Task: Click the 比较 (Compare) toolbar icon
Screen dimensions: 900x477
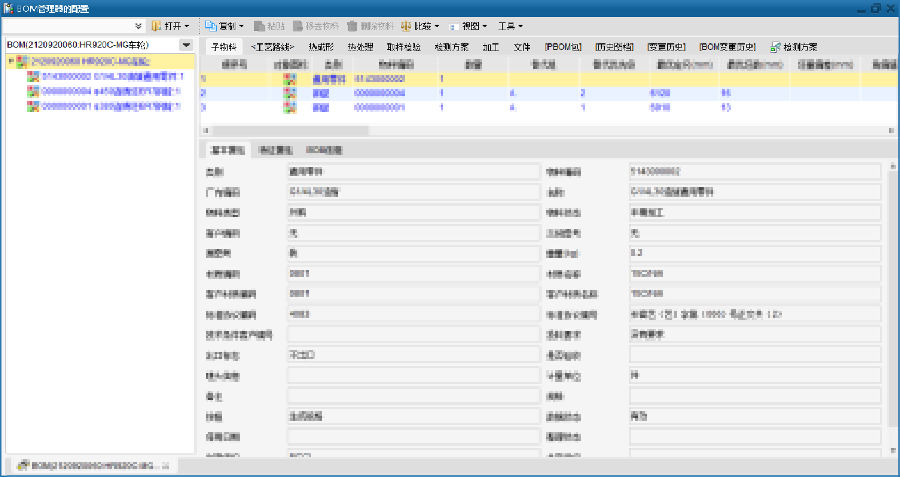Action: (407, 25)
